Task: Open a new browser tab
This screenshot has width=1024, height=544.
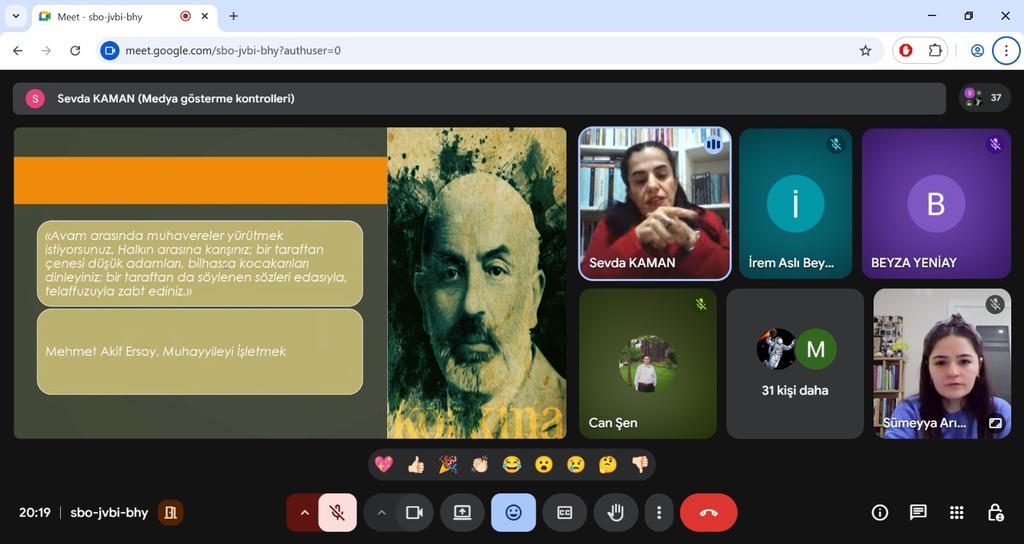Action: (234, 16)
